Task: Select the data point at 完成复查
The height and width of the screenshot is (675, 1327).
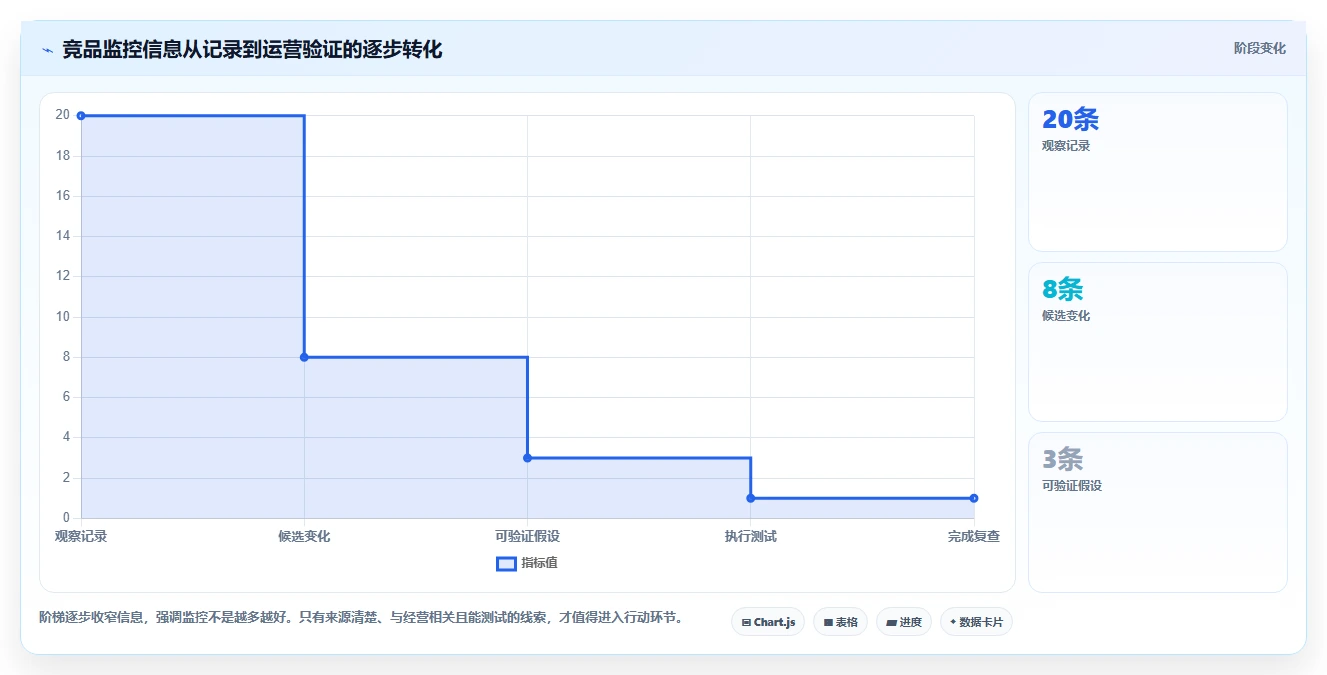Action: click(x=974, y=498)
